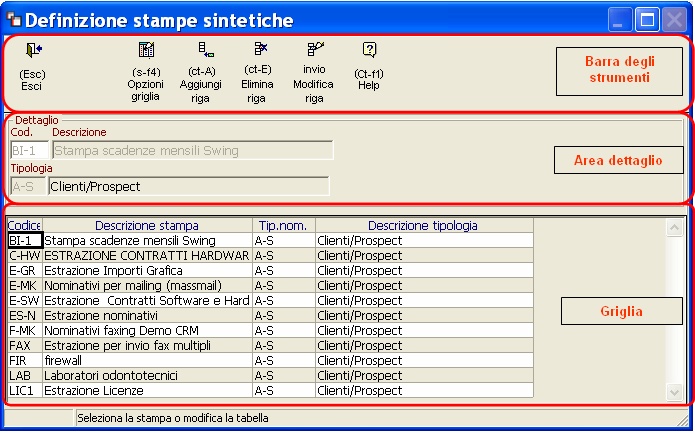This screenshot has width=695, height=433.
Task: Click the Cod. field showing BI-1
Action: click(29, 150)
